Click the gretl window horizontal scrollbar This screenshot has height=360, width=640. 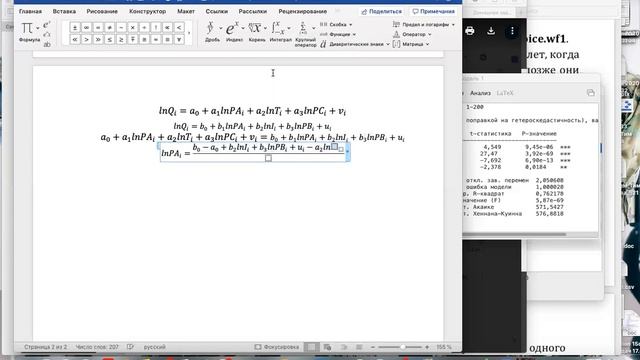515,234
